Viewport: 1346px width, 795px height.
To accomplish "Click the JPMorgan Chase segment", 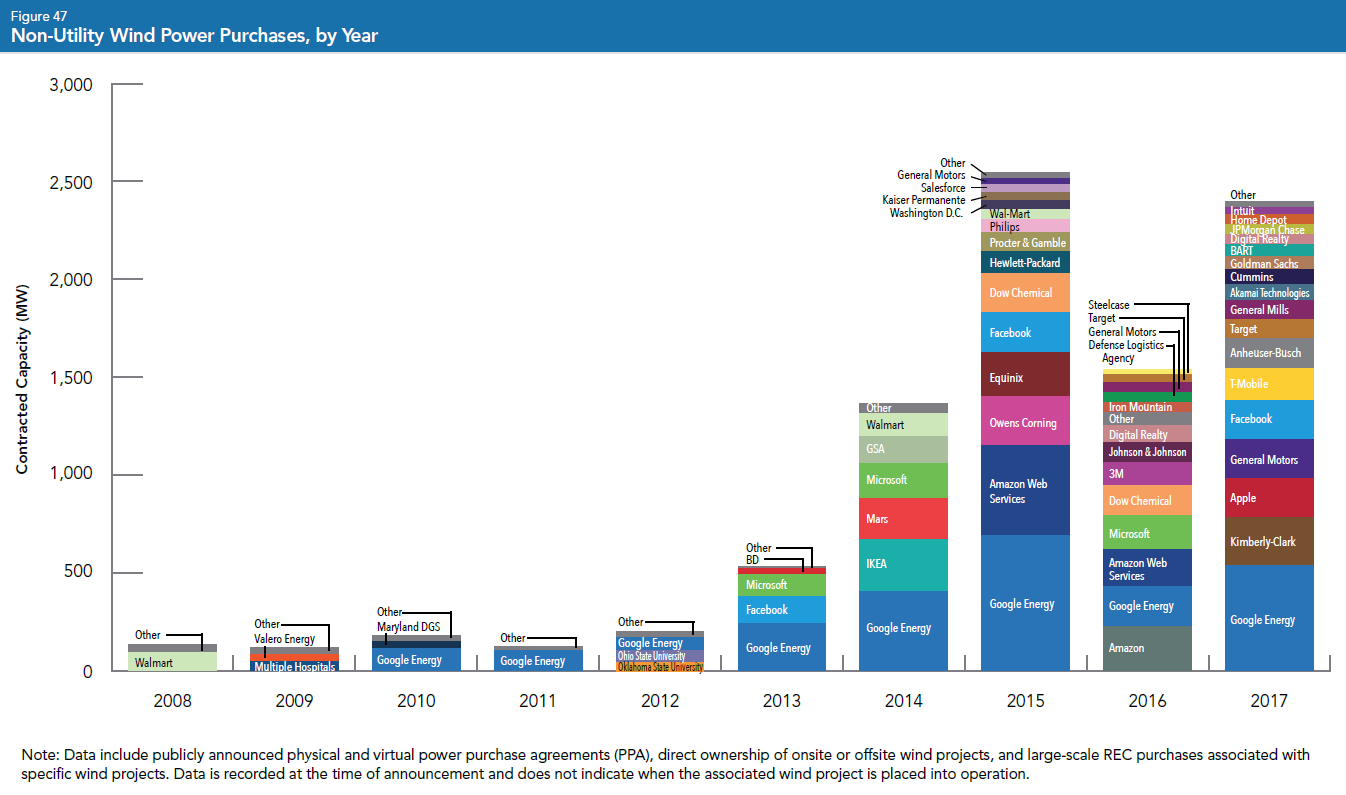I will 1269,230.
